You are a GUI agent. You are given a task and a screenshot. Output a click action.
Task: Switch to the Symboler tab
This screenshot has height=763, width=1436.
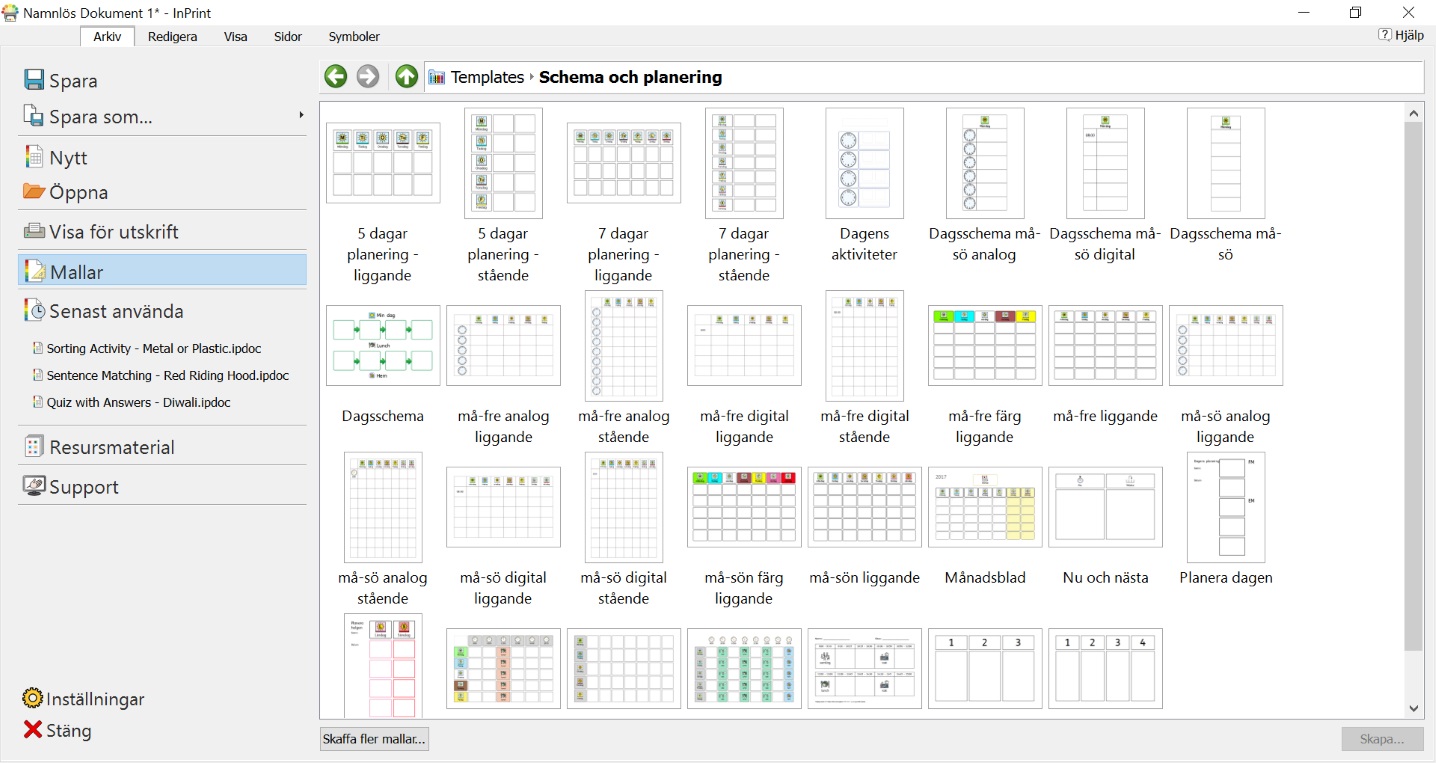click(x=354, y=37)
